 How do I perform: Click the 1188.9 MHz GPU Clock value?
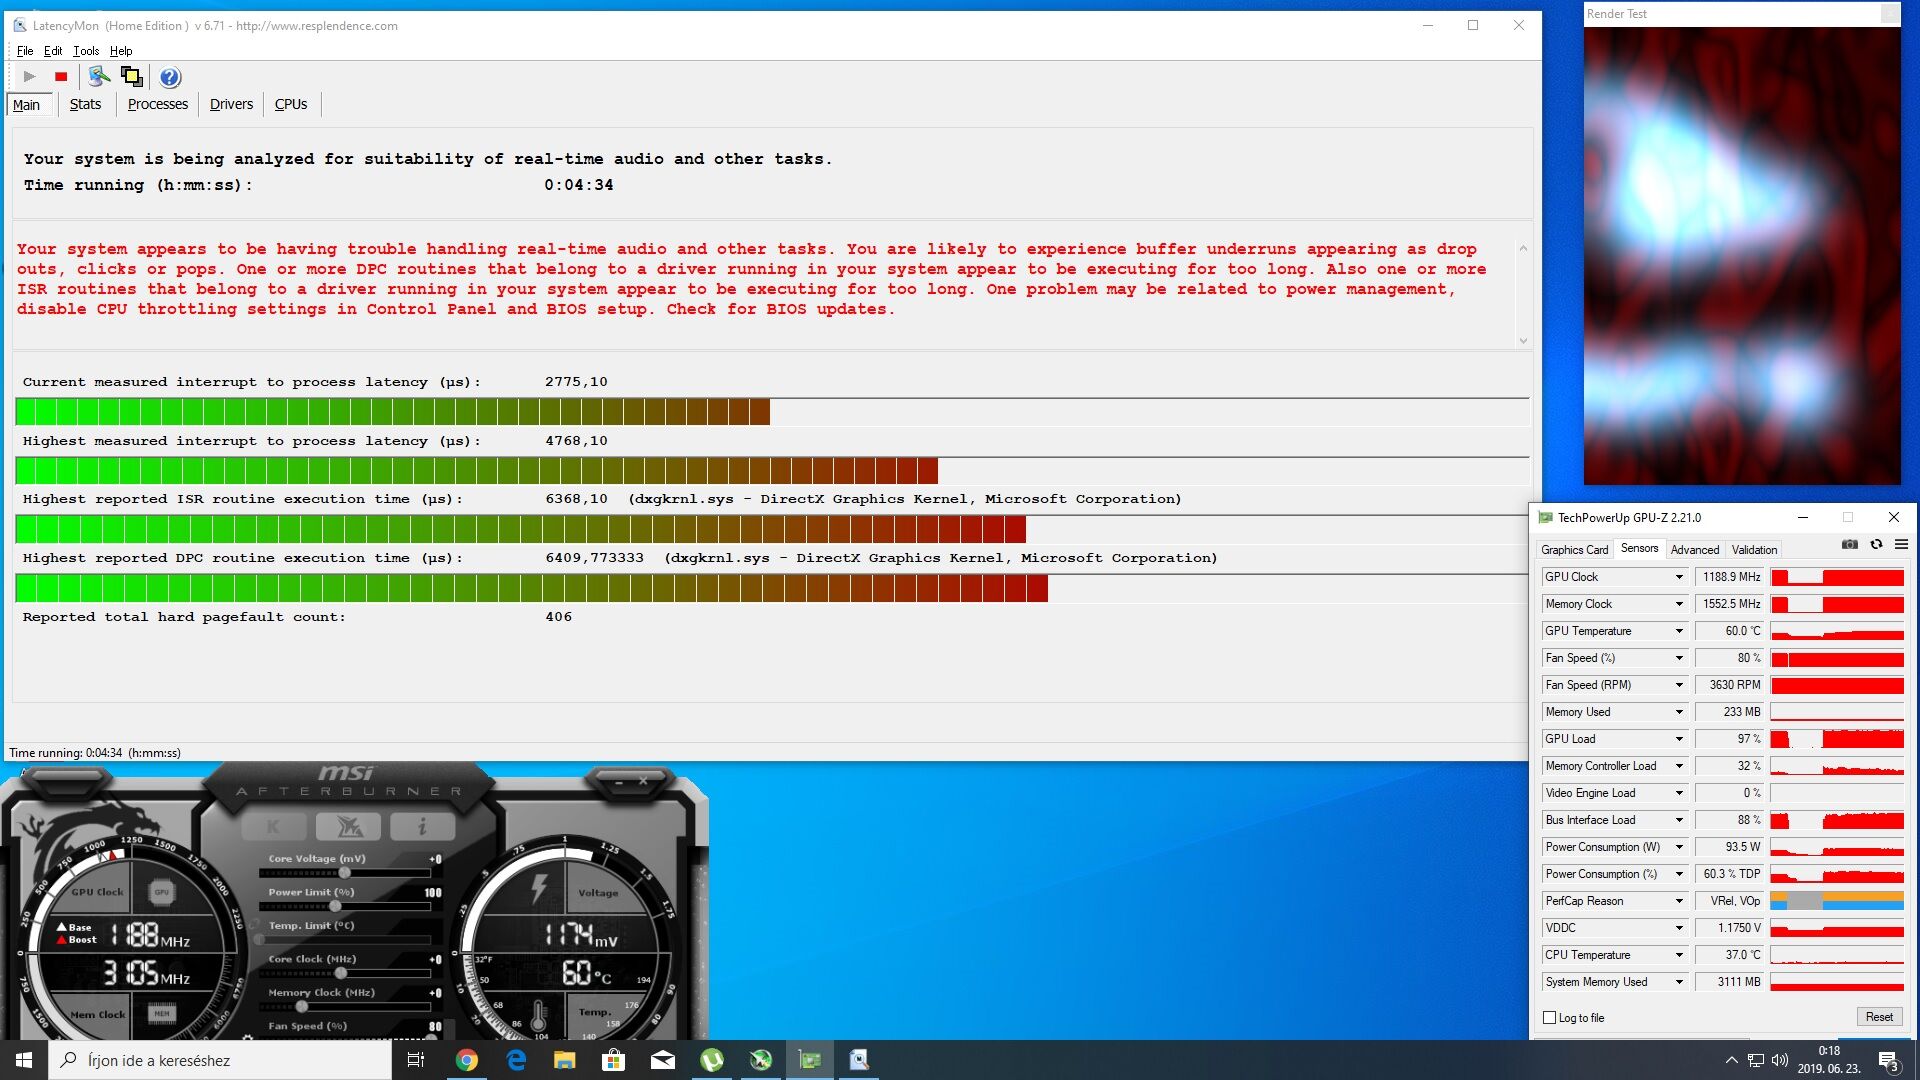[x=1731, y=577]
